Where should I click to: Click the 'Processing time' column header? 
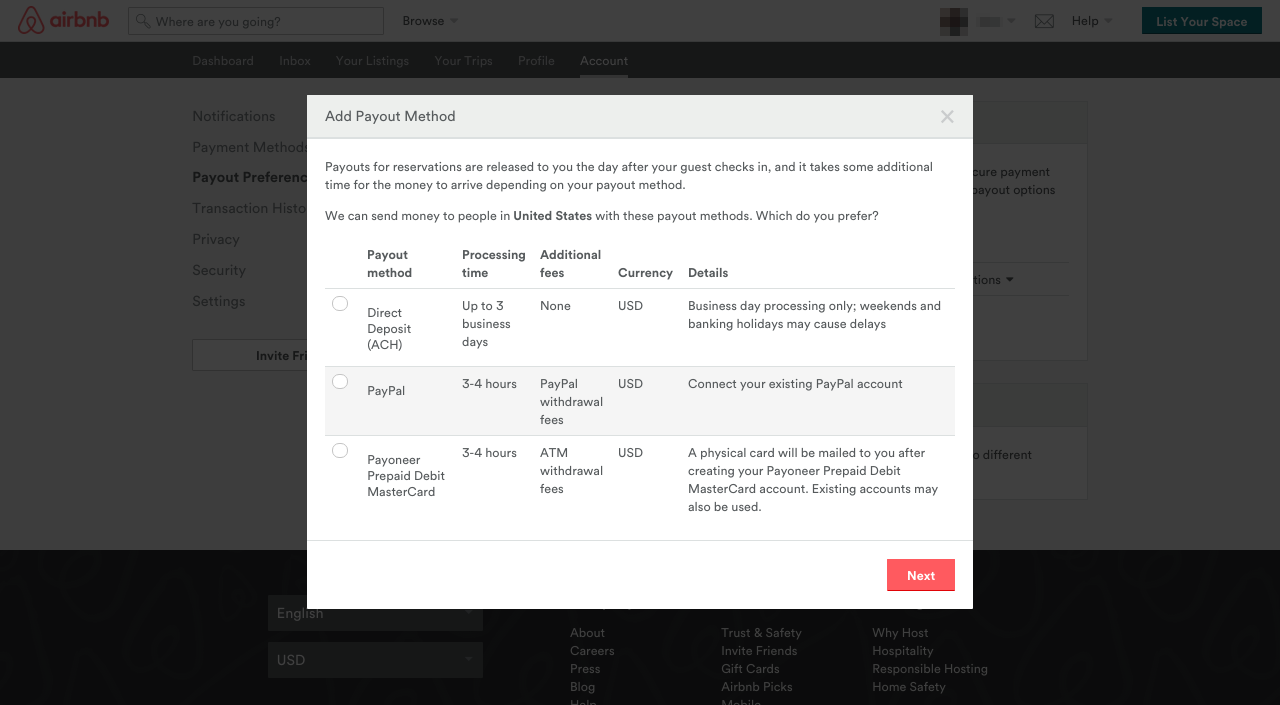point(493,264)
